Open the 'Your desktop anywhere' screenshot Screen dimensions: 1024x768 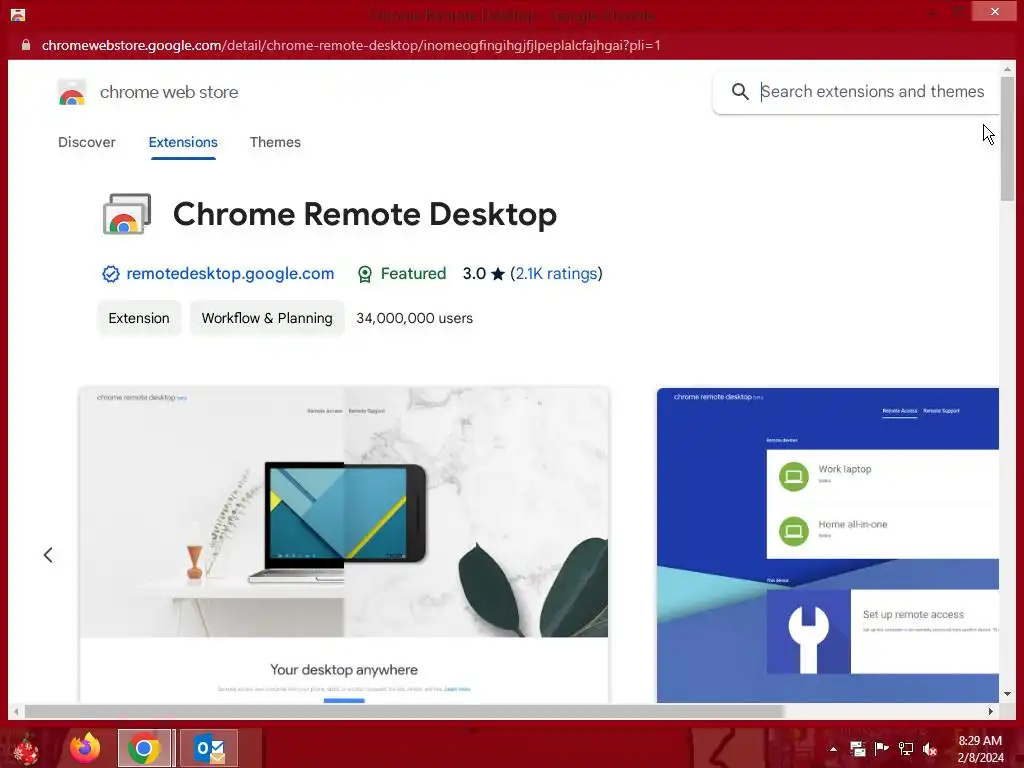344,545
